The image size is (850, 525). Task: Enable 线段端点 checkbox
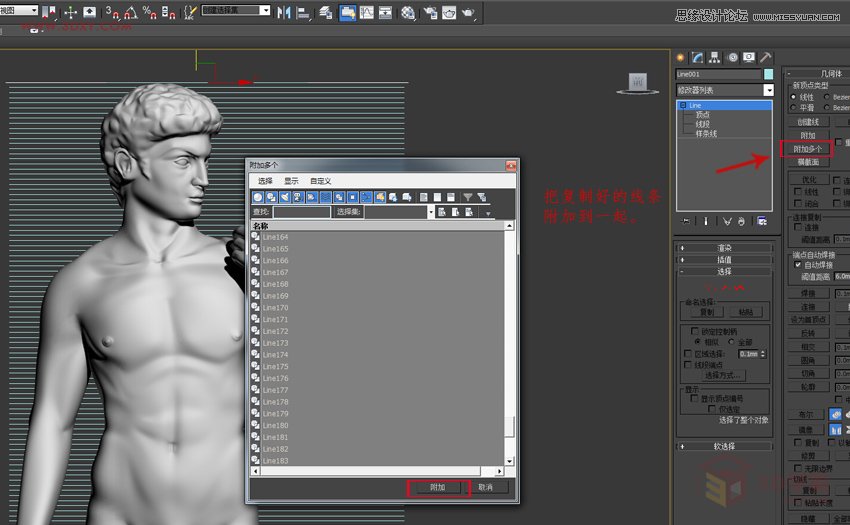point(688,364)
